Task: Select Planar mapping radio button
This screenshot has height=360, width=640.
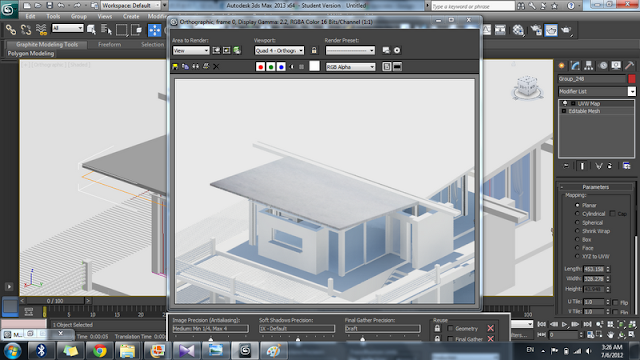Action: (577, 205)
